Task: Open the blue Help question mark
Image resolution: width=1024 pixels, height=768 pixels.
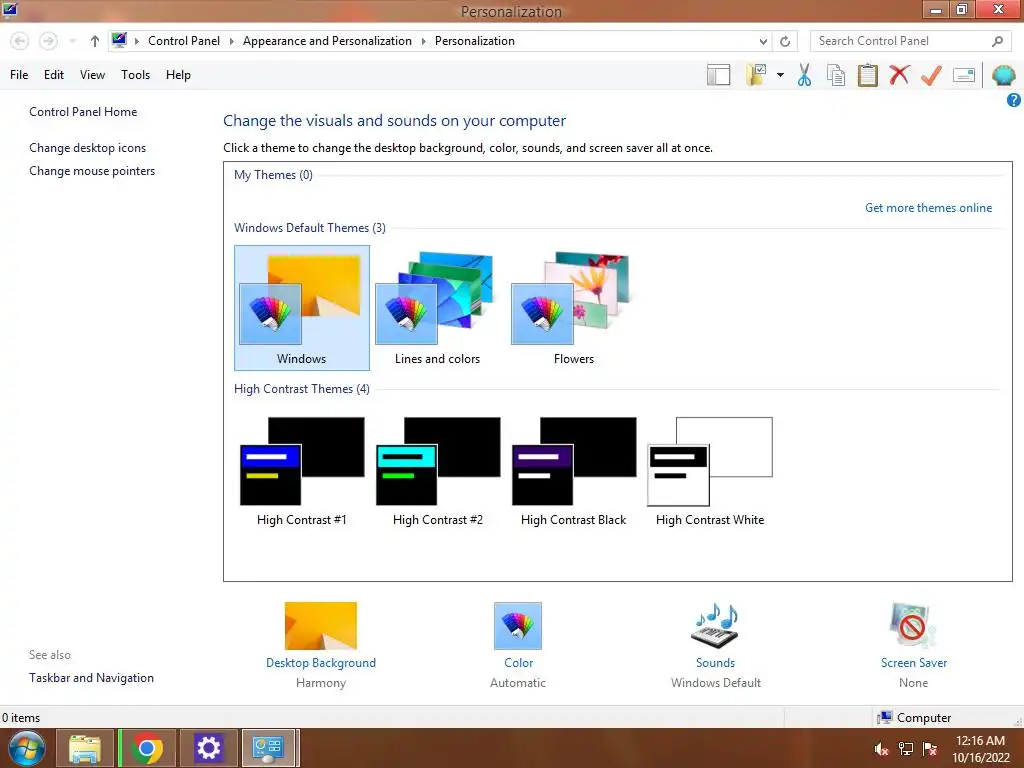Action: click(x=1014, y=100)
